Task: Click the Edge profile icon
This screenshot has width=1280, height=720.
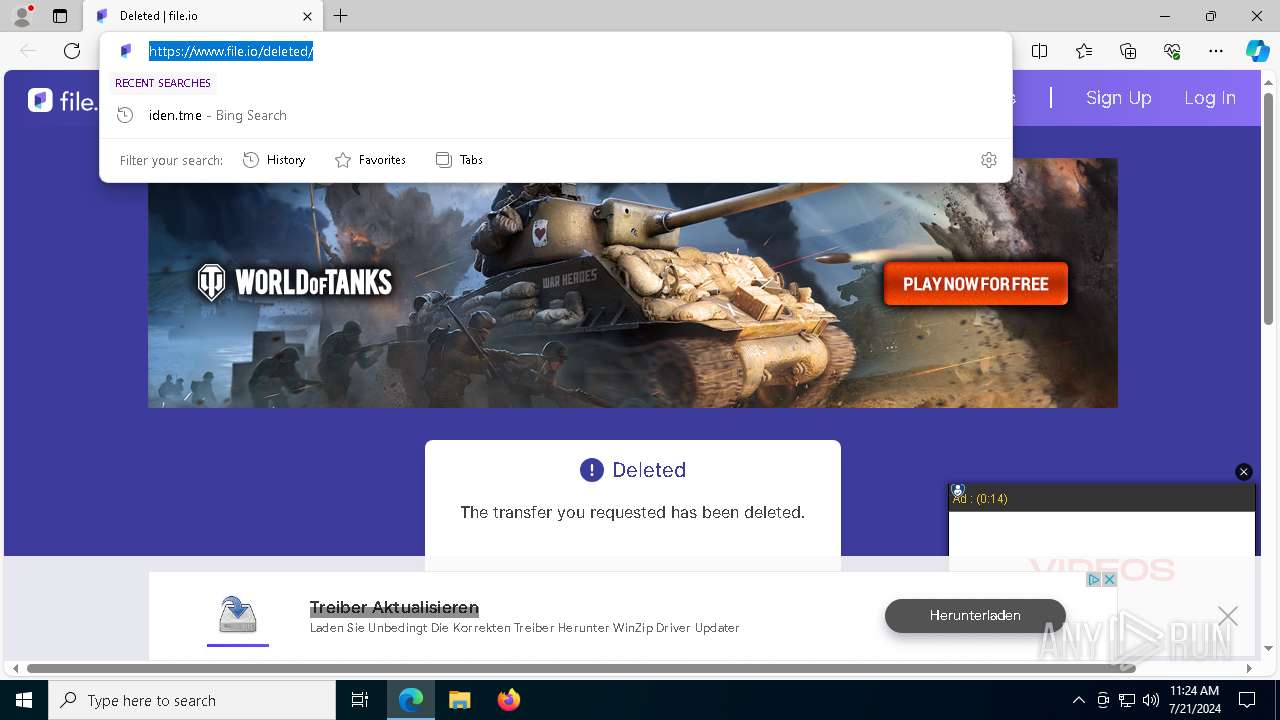Action: click(21, 16)
